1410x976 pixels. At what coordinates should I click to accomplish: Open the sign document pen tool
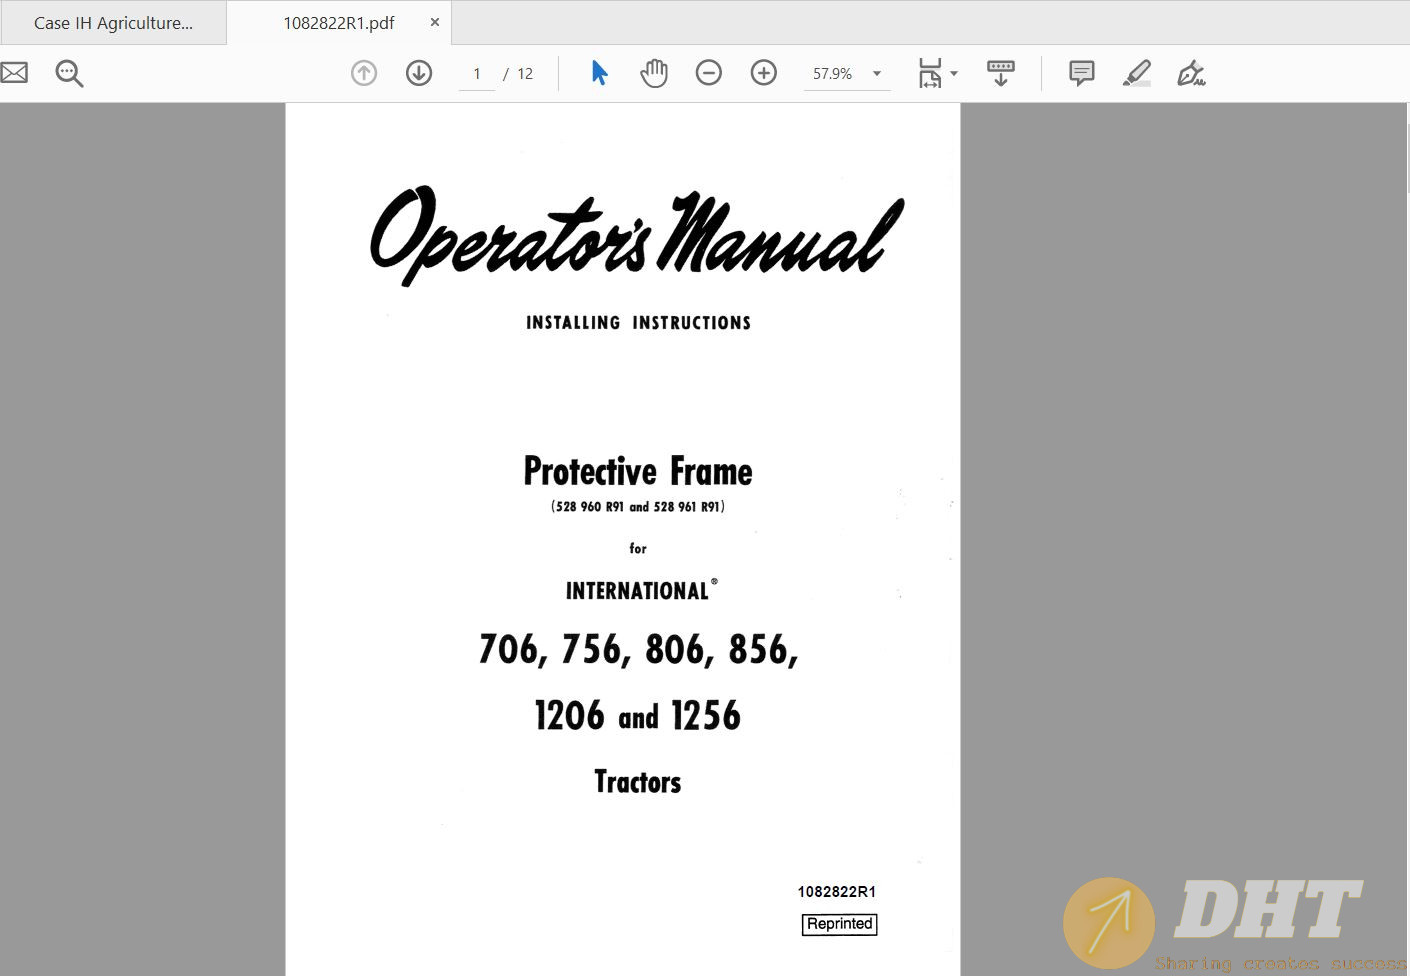coord(1191,73)
